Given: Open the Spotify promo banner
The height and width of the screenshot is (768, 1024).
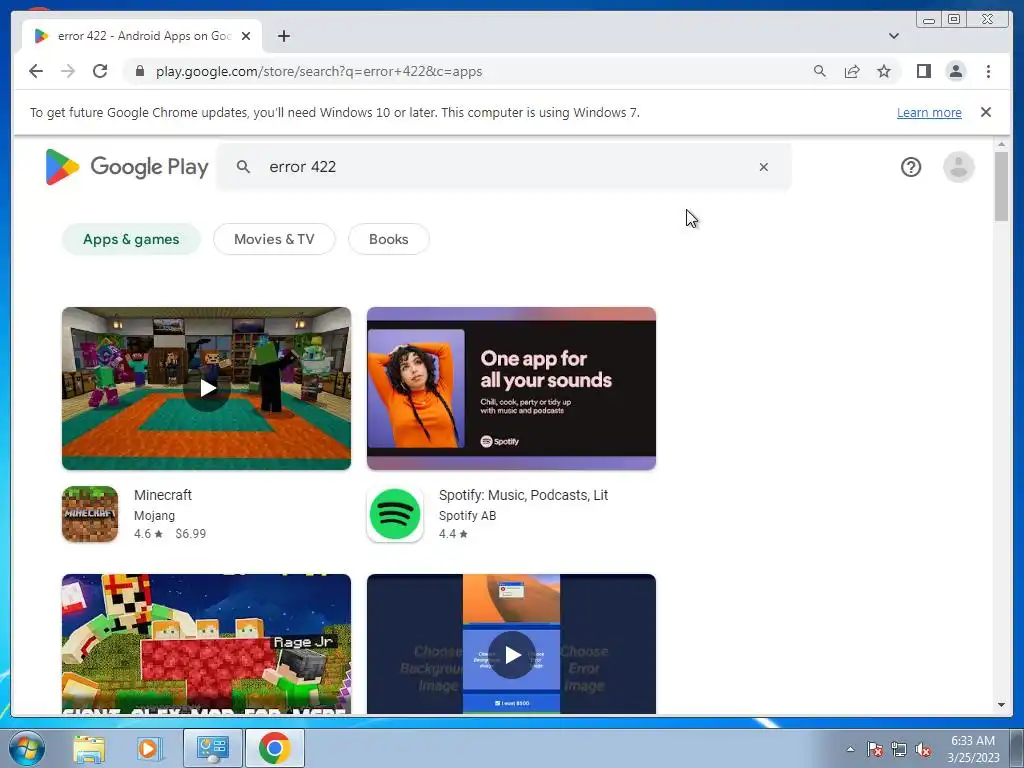Looking at the screenshot, I should tap(511, 389).
